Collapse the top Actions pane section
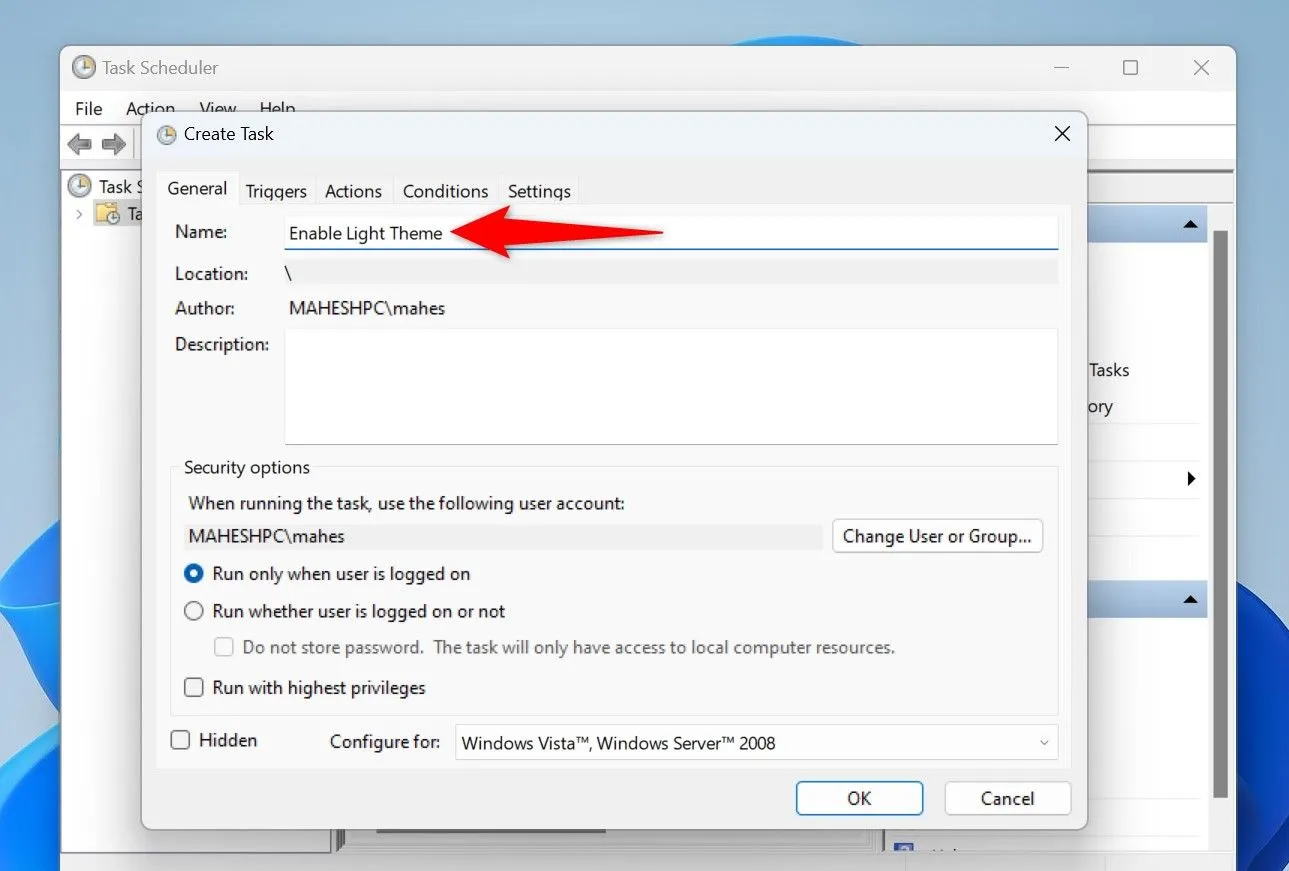 pos(1190,222)
